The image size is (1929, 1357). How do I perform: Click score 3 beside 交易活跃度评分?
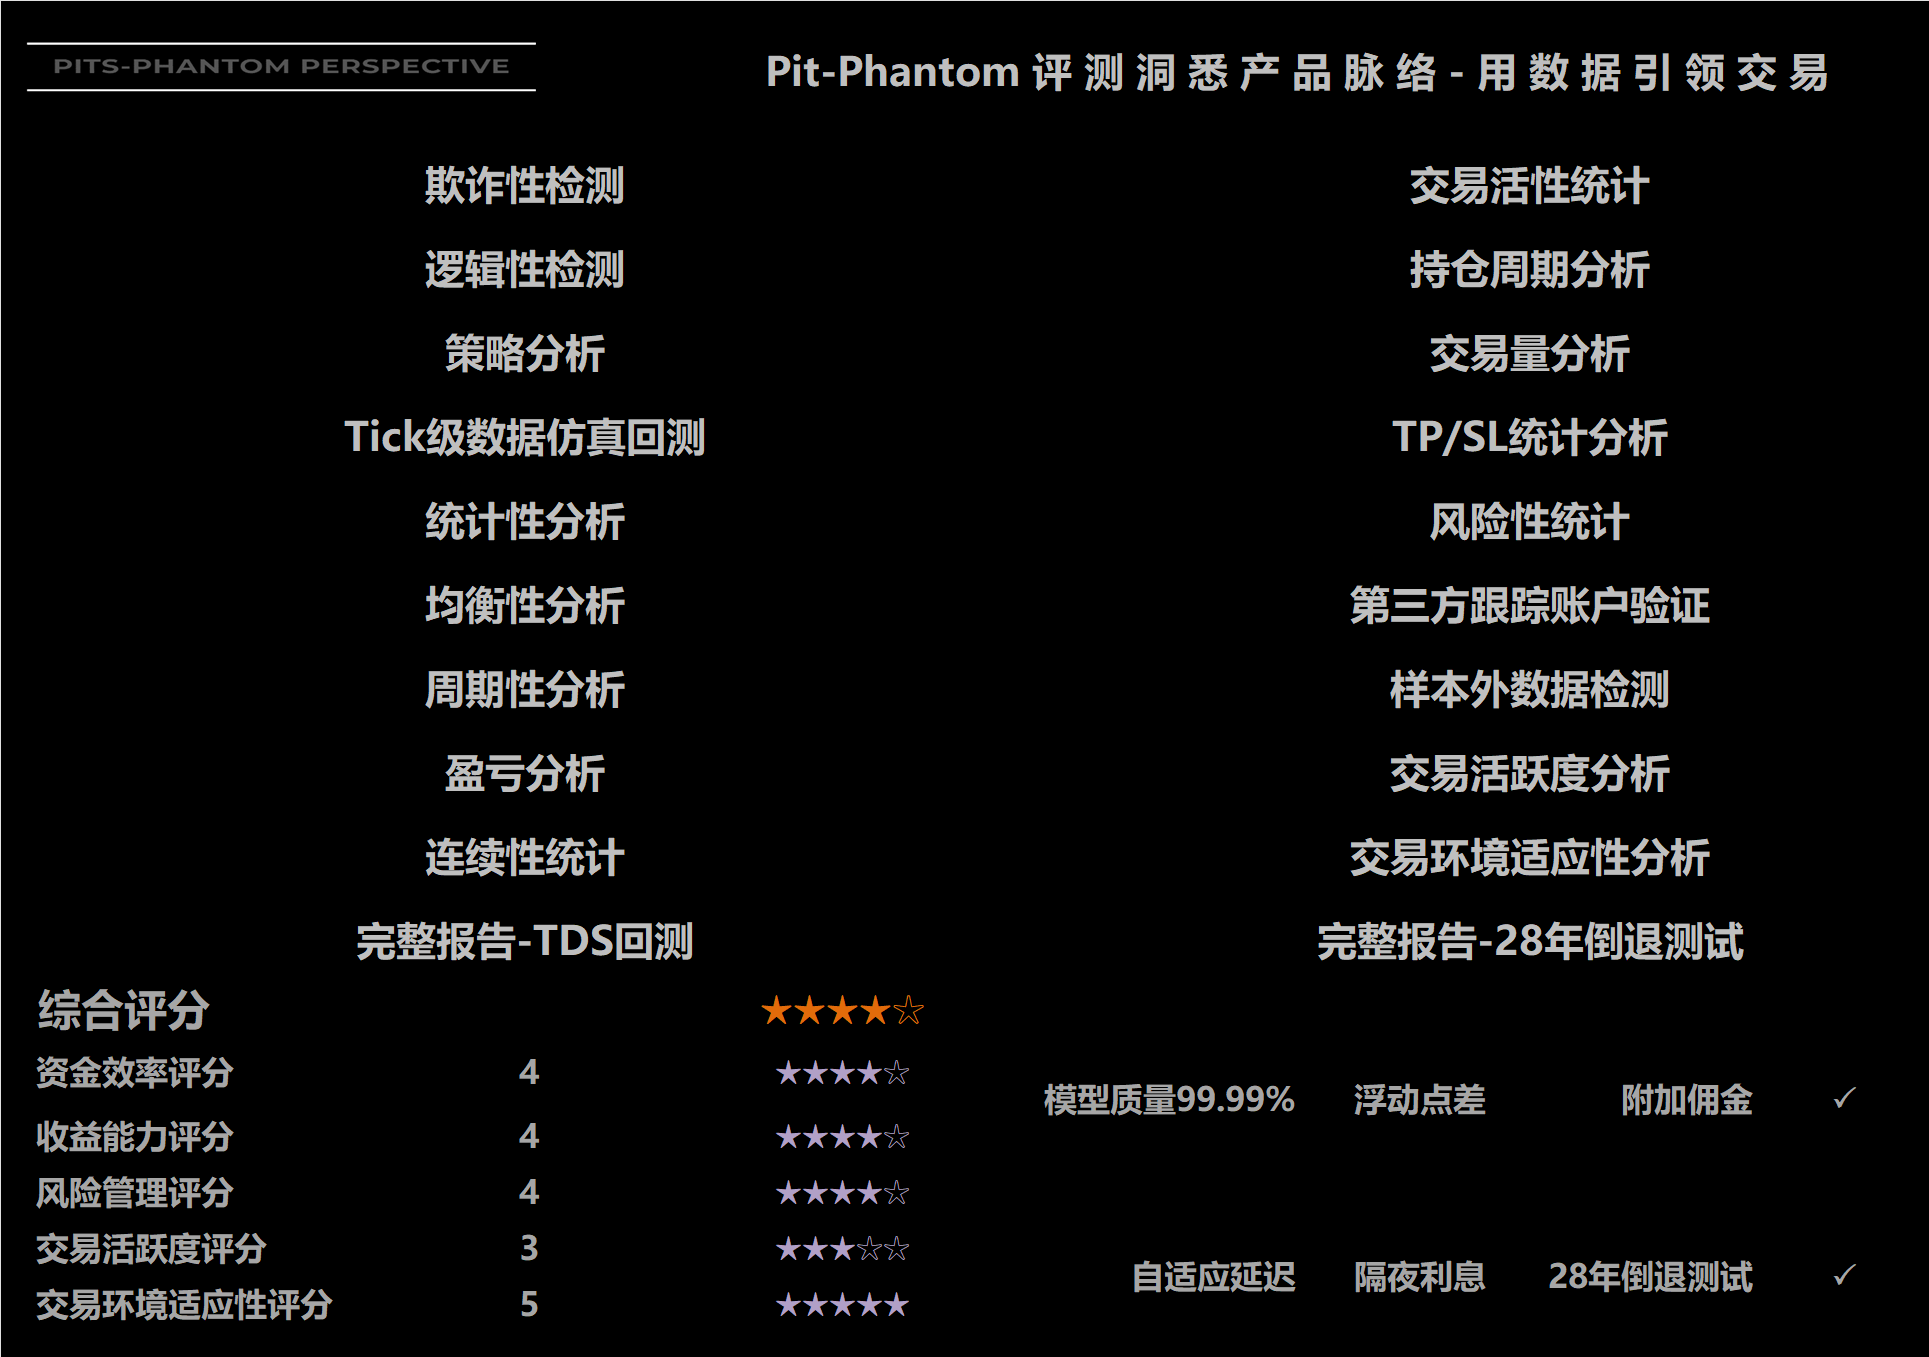529,1249
